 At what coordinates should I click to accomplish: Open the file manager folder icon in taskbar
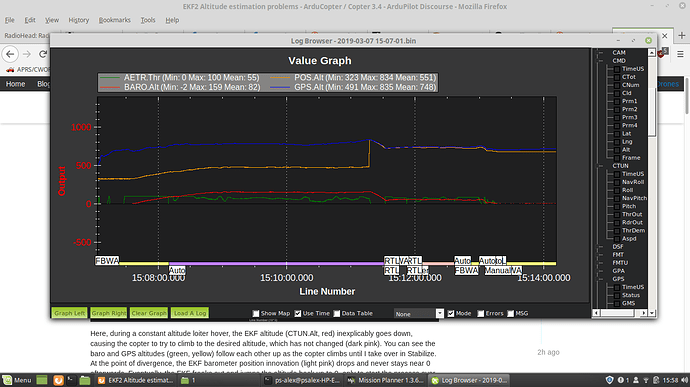[84, 380]
